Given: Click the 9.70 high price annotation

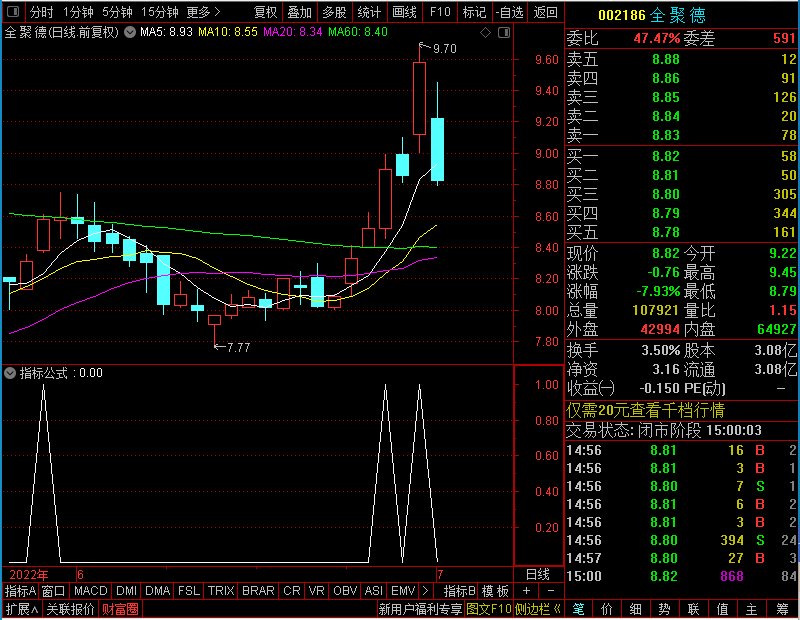Looking at the screenshot, I should tap(444, 48).
